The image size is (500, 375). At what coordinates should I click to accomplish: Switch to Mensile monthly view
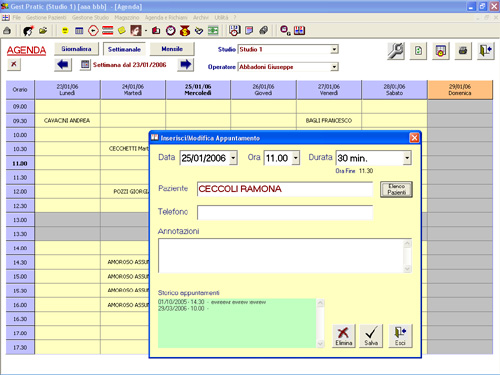172,49
